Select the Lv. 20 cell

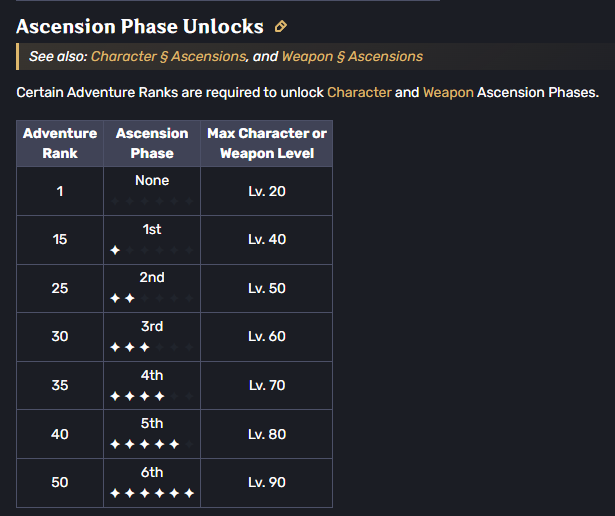(267, 191)
